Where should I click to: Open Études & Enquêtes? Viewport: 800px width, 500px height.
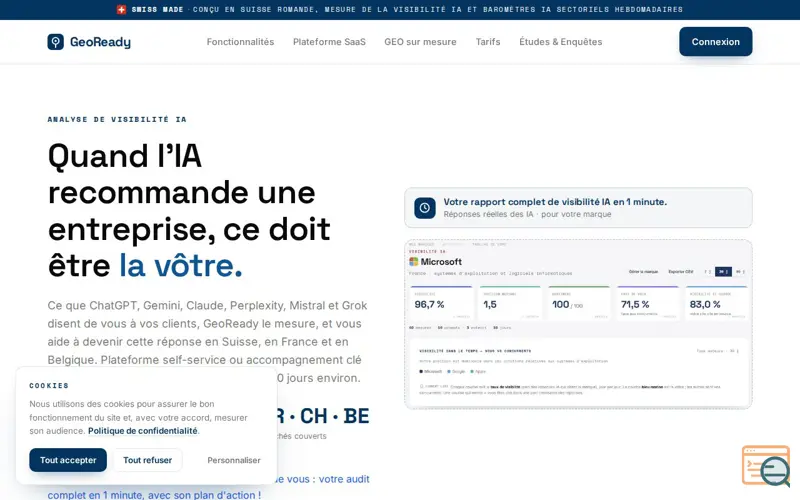[x=561, y=42]
